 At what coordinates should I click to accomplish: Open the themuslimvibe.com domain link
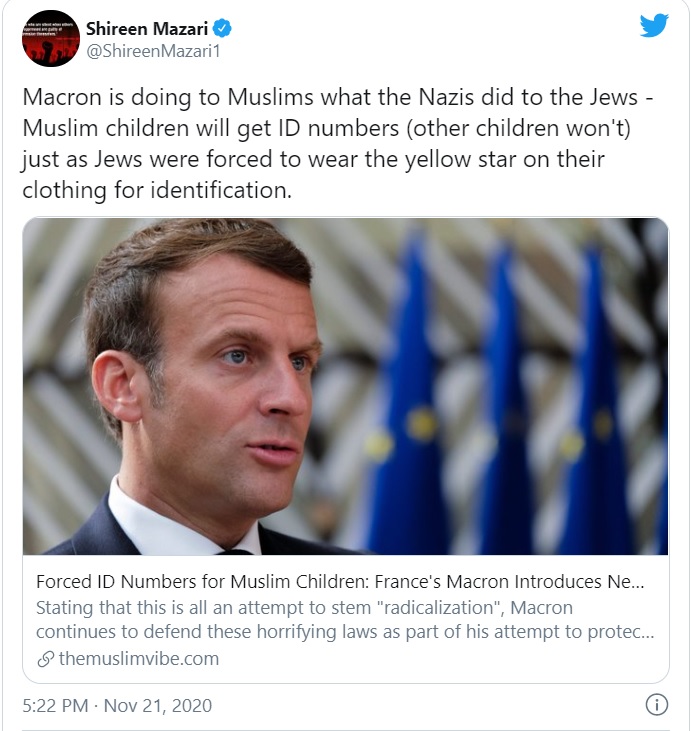point(138,659)
